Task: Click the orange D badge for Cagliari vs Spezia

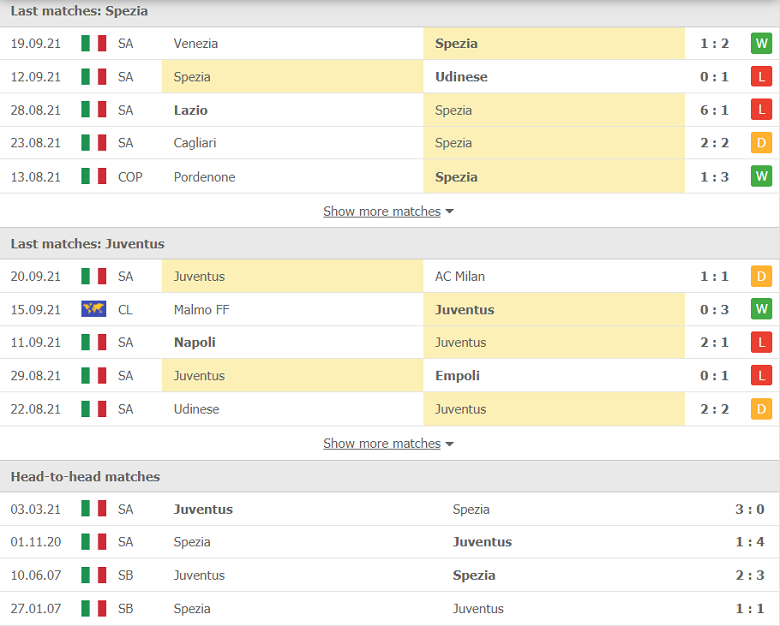Action: click(x=761, y=143)
